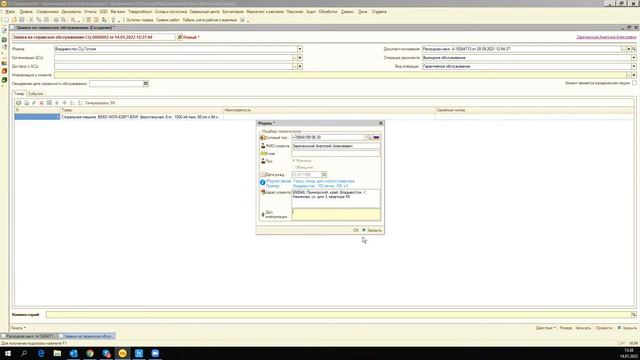The width and height of the screenshot is (640, 360).
Task: Launch Edge from taskbar
Action: pyautogui.click(x=41, y=353)
